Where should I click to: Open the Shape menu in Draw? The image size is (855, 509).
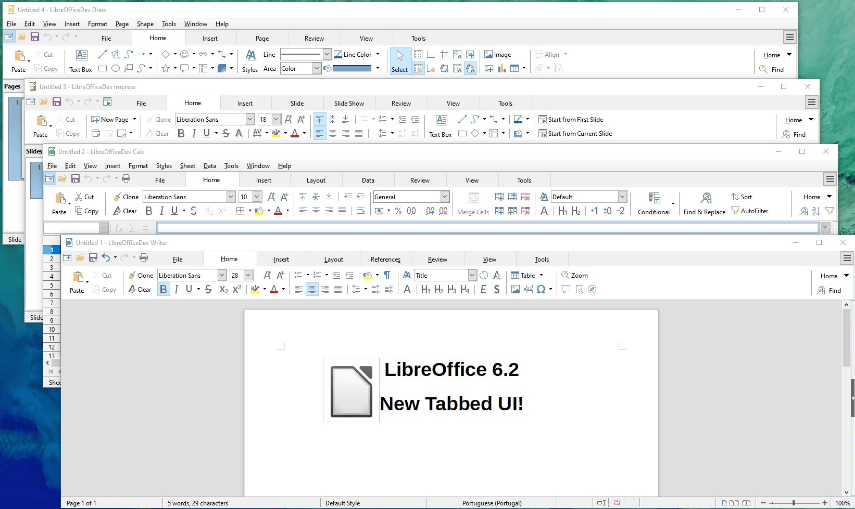point(145,23)
